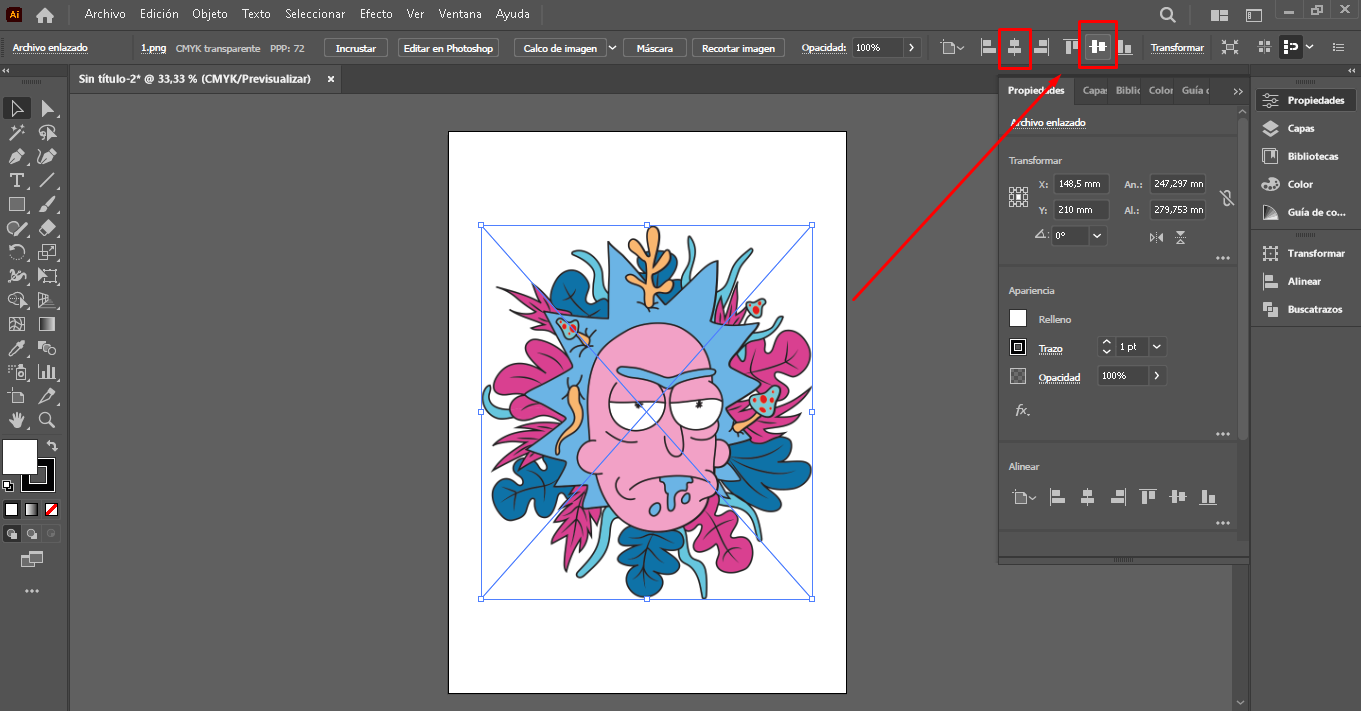Activate the Magic Wand tool
Screen dimensions: 1361x711
pyautogui.click(x=17, y=132)
